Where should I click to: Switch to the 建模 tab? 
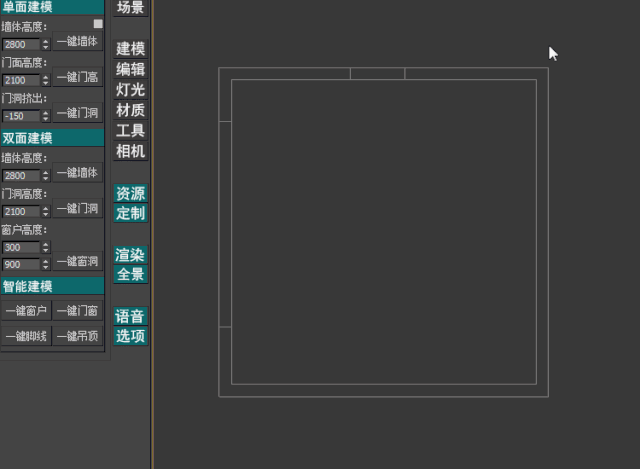pyautogui.click(x=131, y=49)
